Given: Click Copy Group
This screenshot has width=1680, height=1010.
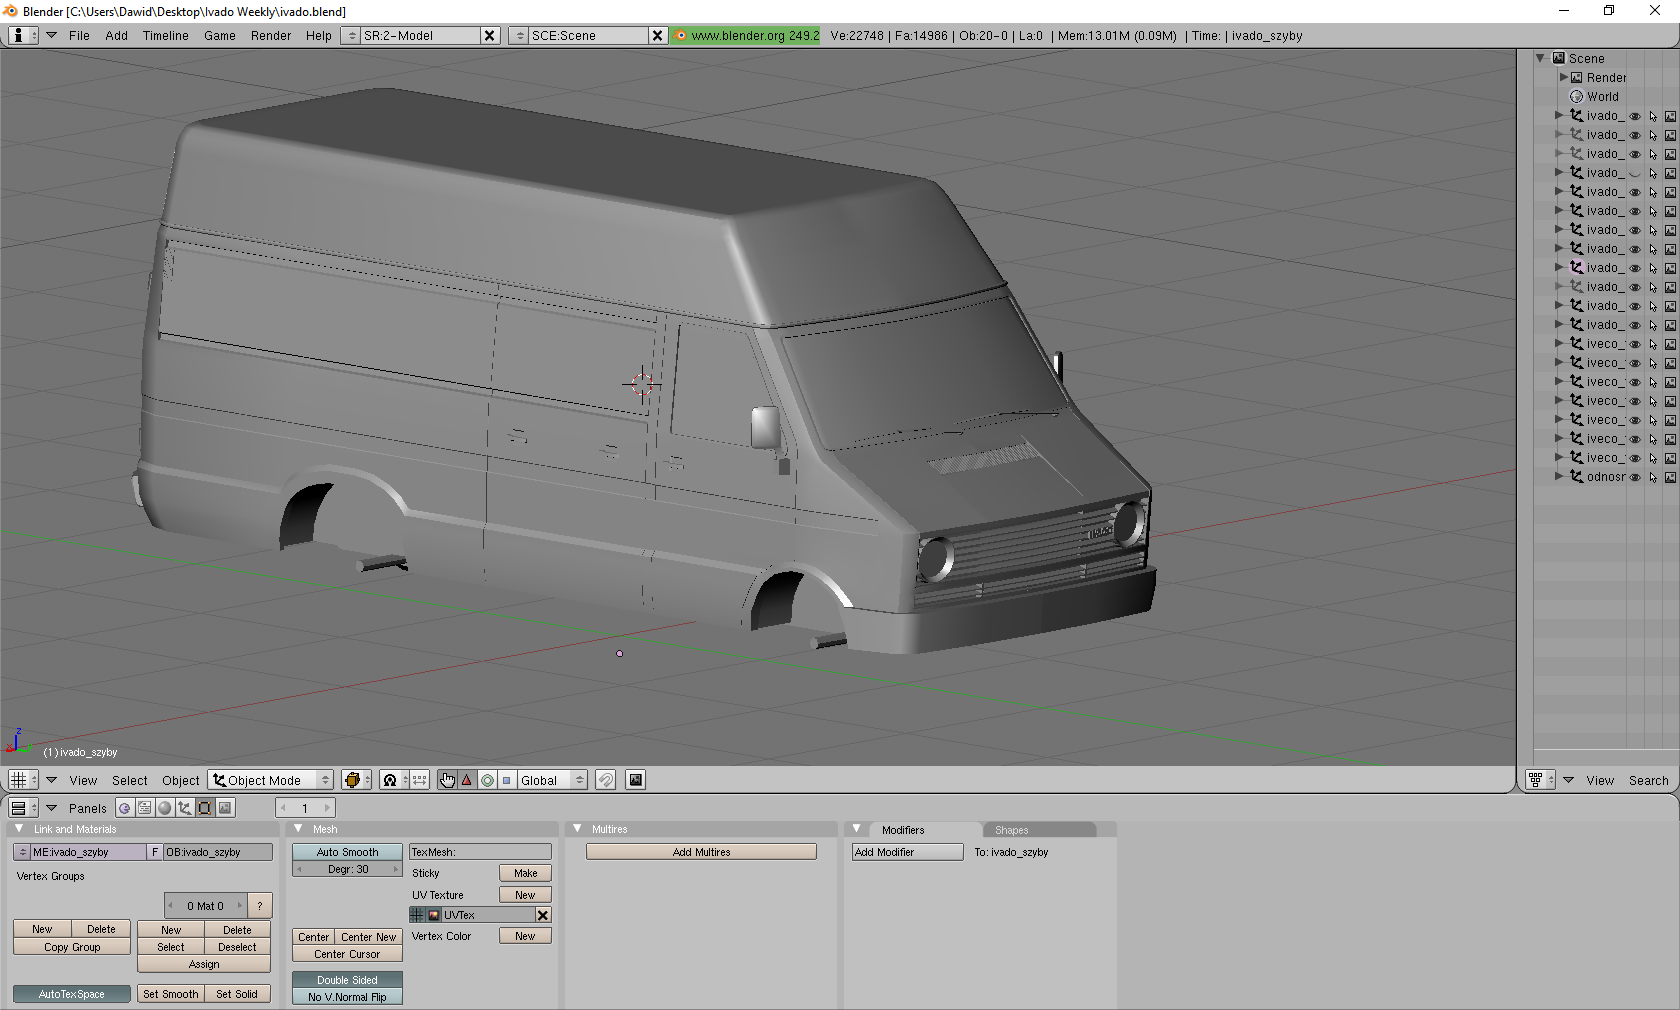Looking at the screenshot, I should click(72, 947).
